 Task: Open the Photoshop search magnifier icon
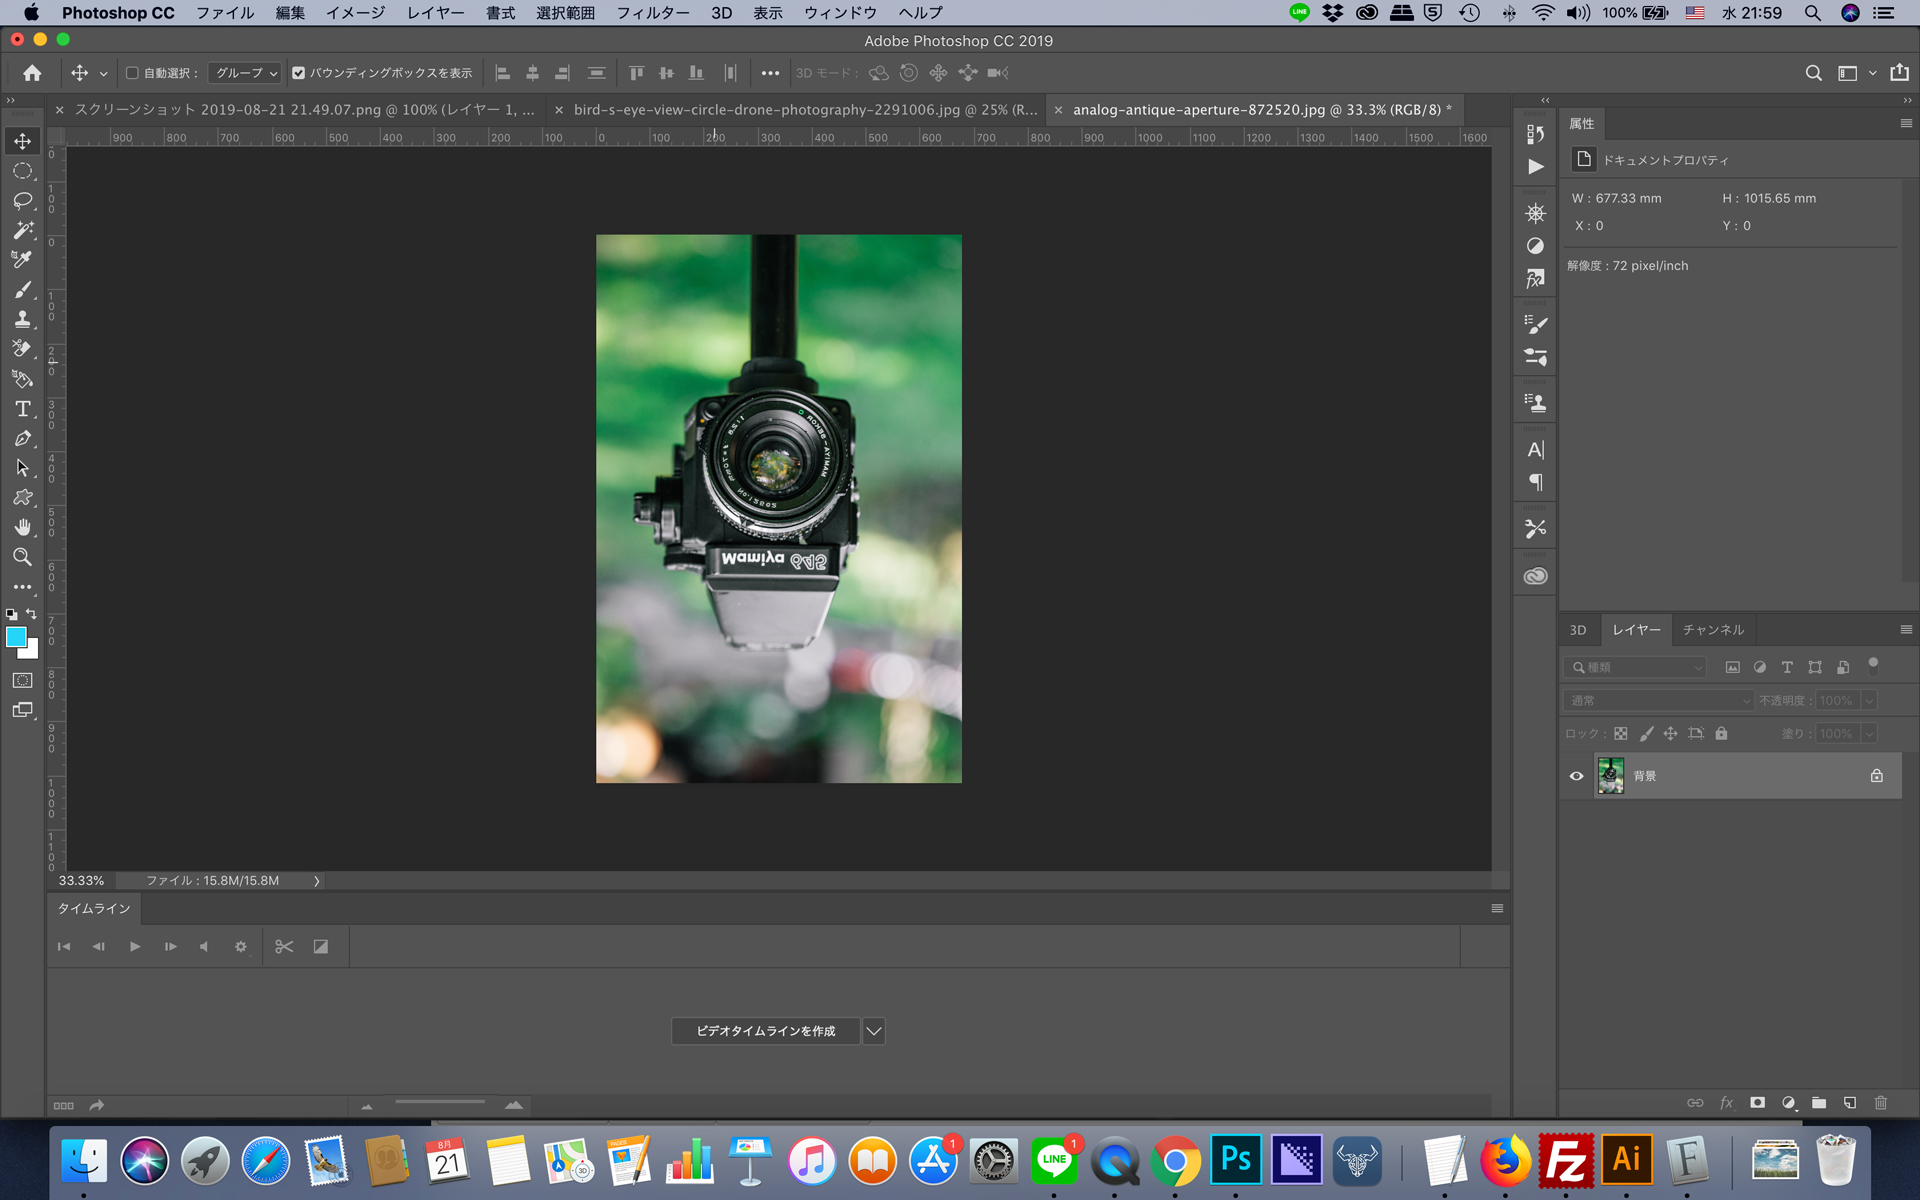[1813, 73]
